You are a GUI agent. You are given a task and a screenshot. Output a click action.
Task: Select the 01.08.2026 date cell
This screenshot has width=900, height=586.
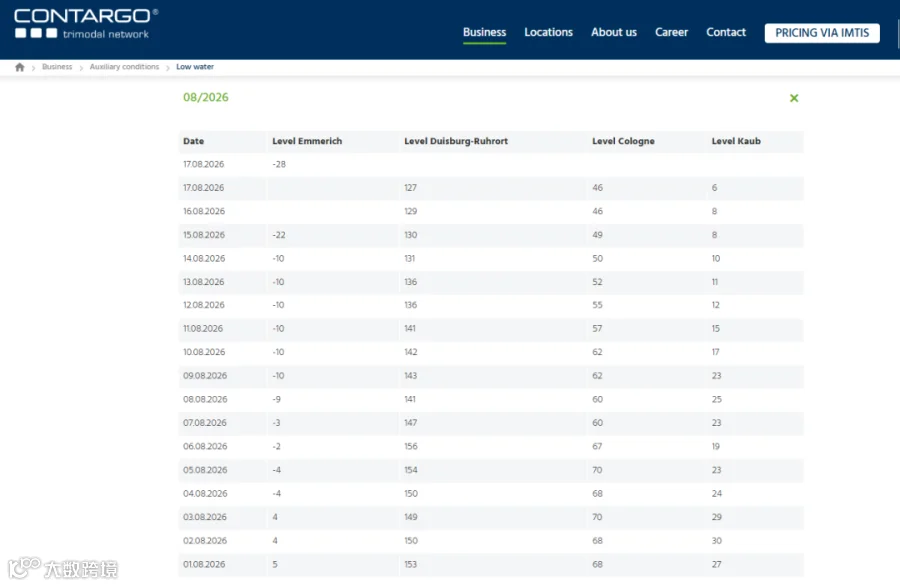click(204, 564)
